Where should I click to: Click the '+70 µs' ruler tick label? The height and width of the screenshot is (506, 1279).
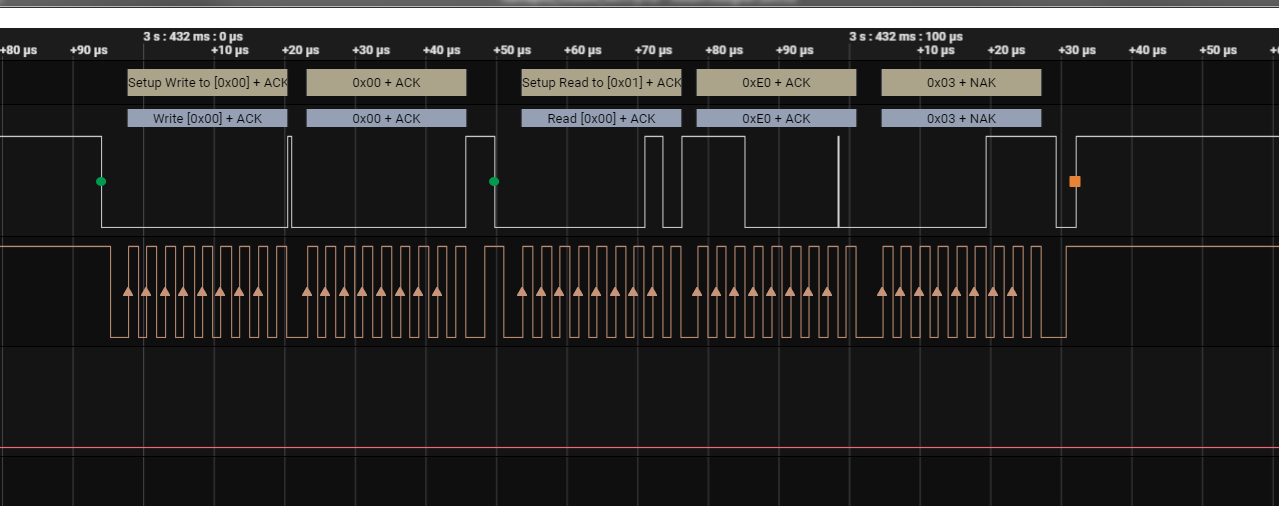pos(654,50)
